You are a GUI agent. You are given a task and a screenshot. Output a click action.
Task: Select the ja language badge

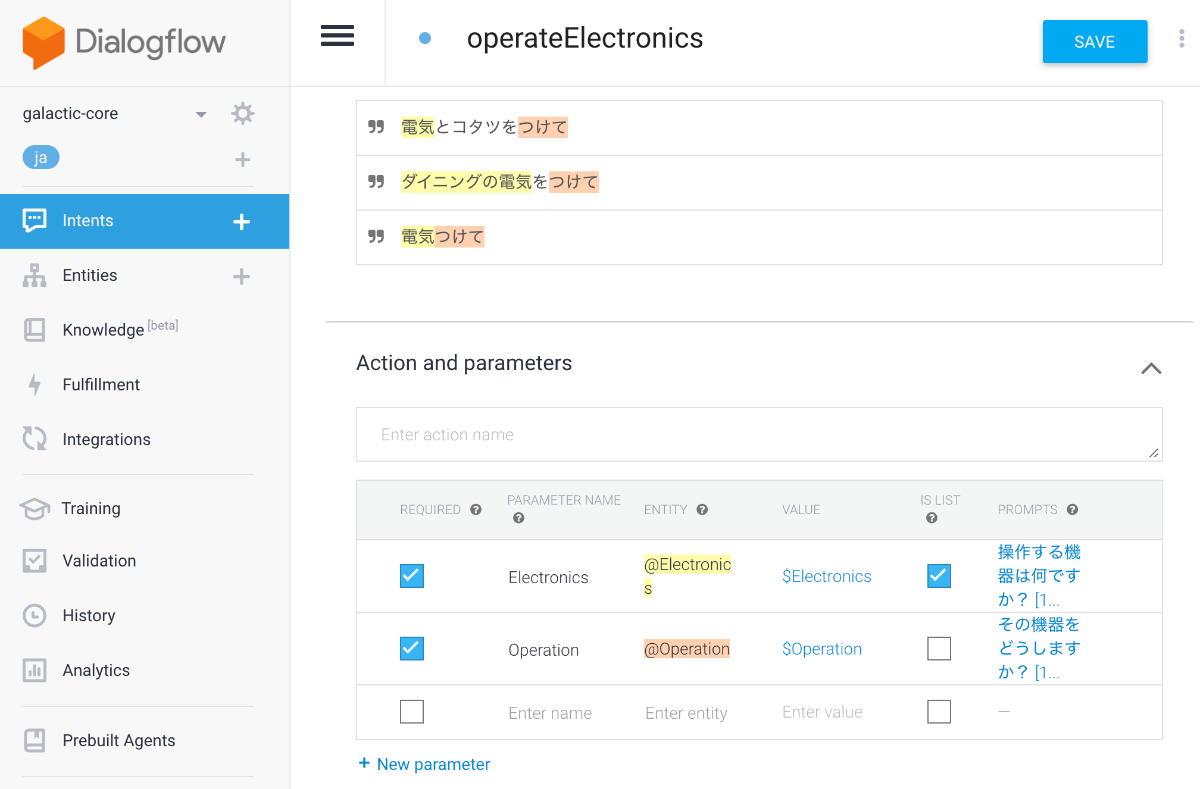point(41,157)
